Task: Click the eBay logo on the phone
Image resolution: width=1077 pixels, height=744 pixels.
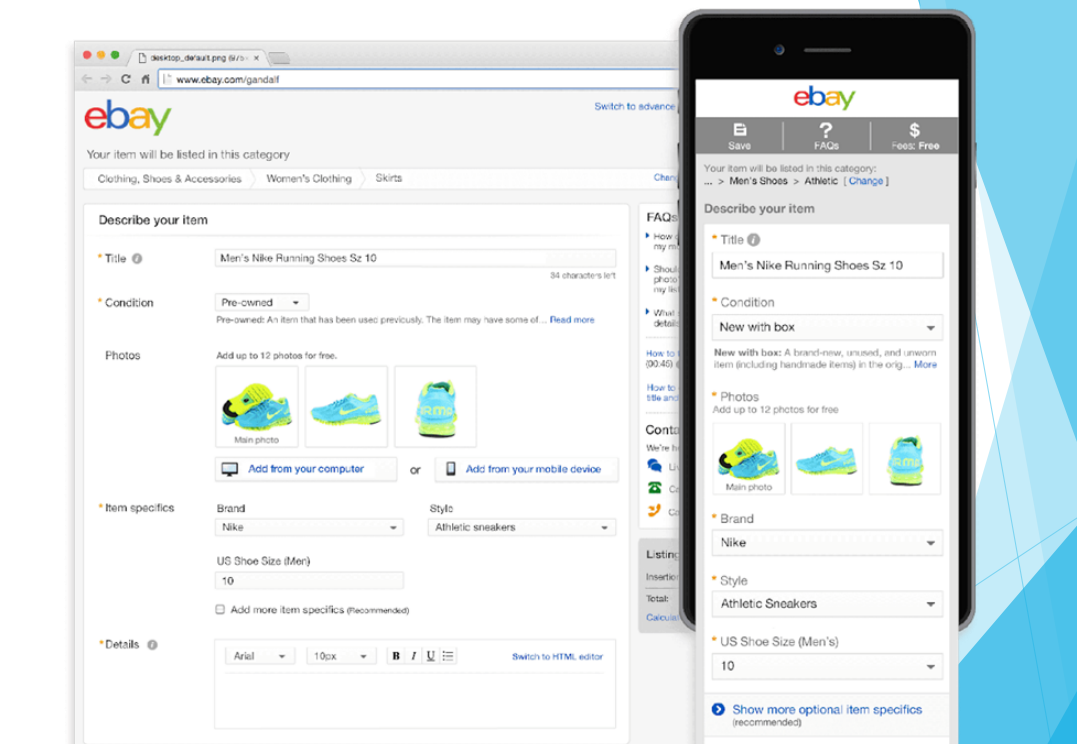Action: 824,98
